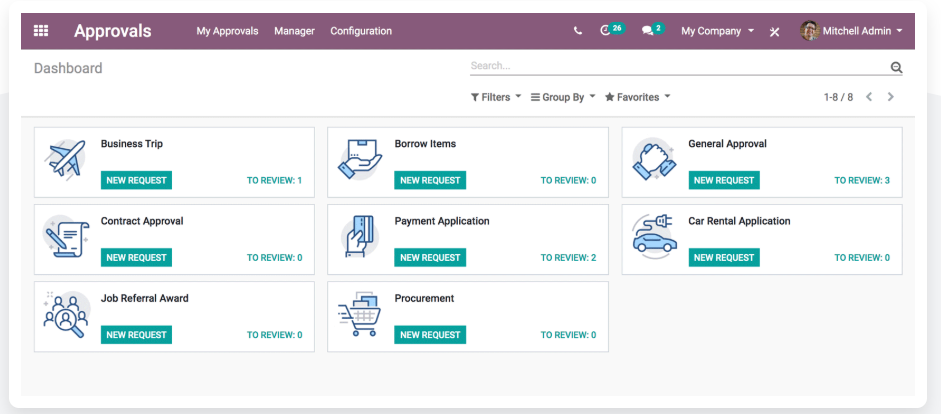Expand the Group By dropdown

(x=563, y=97)
